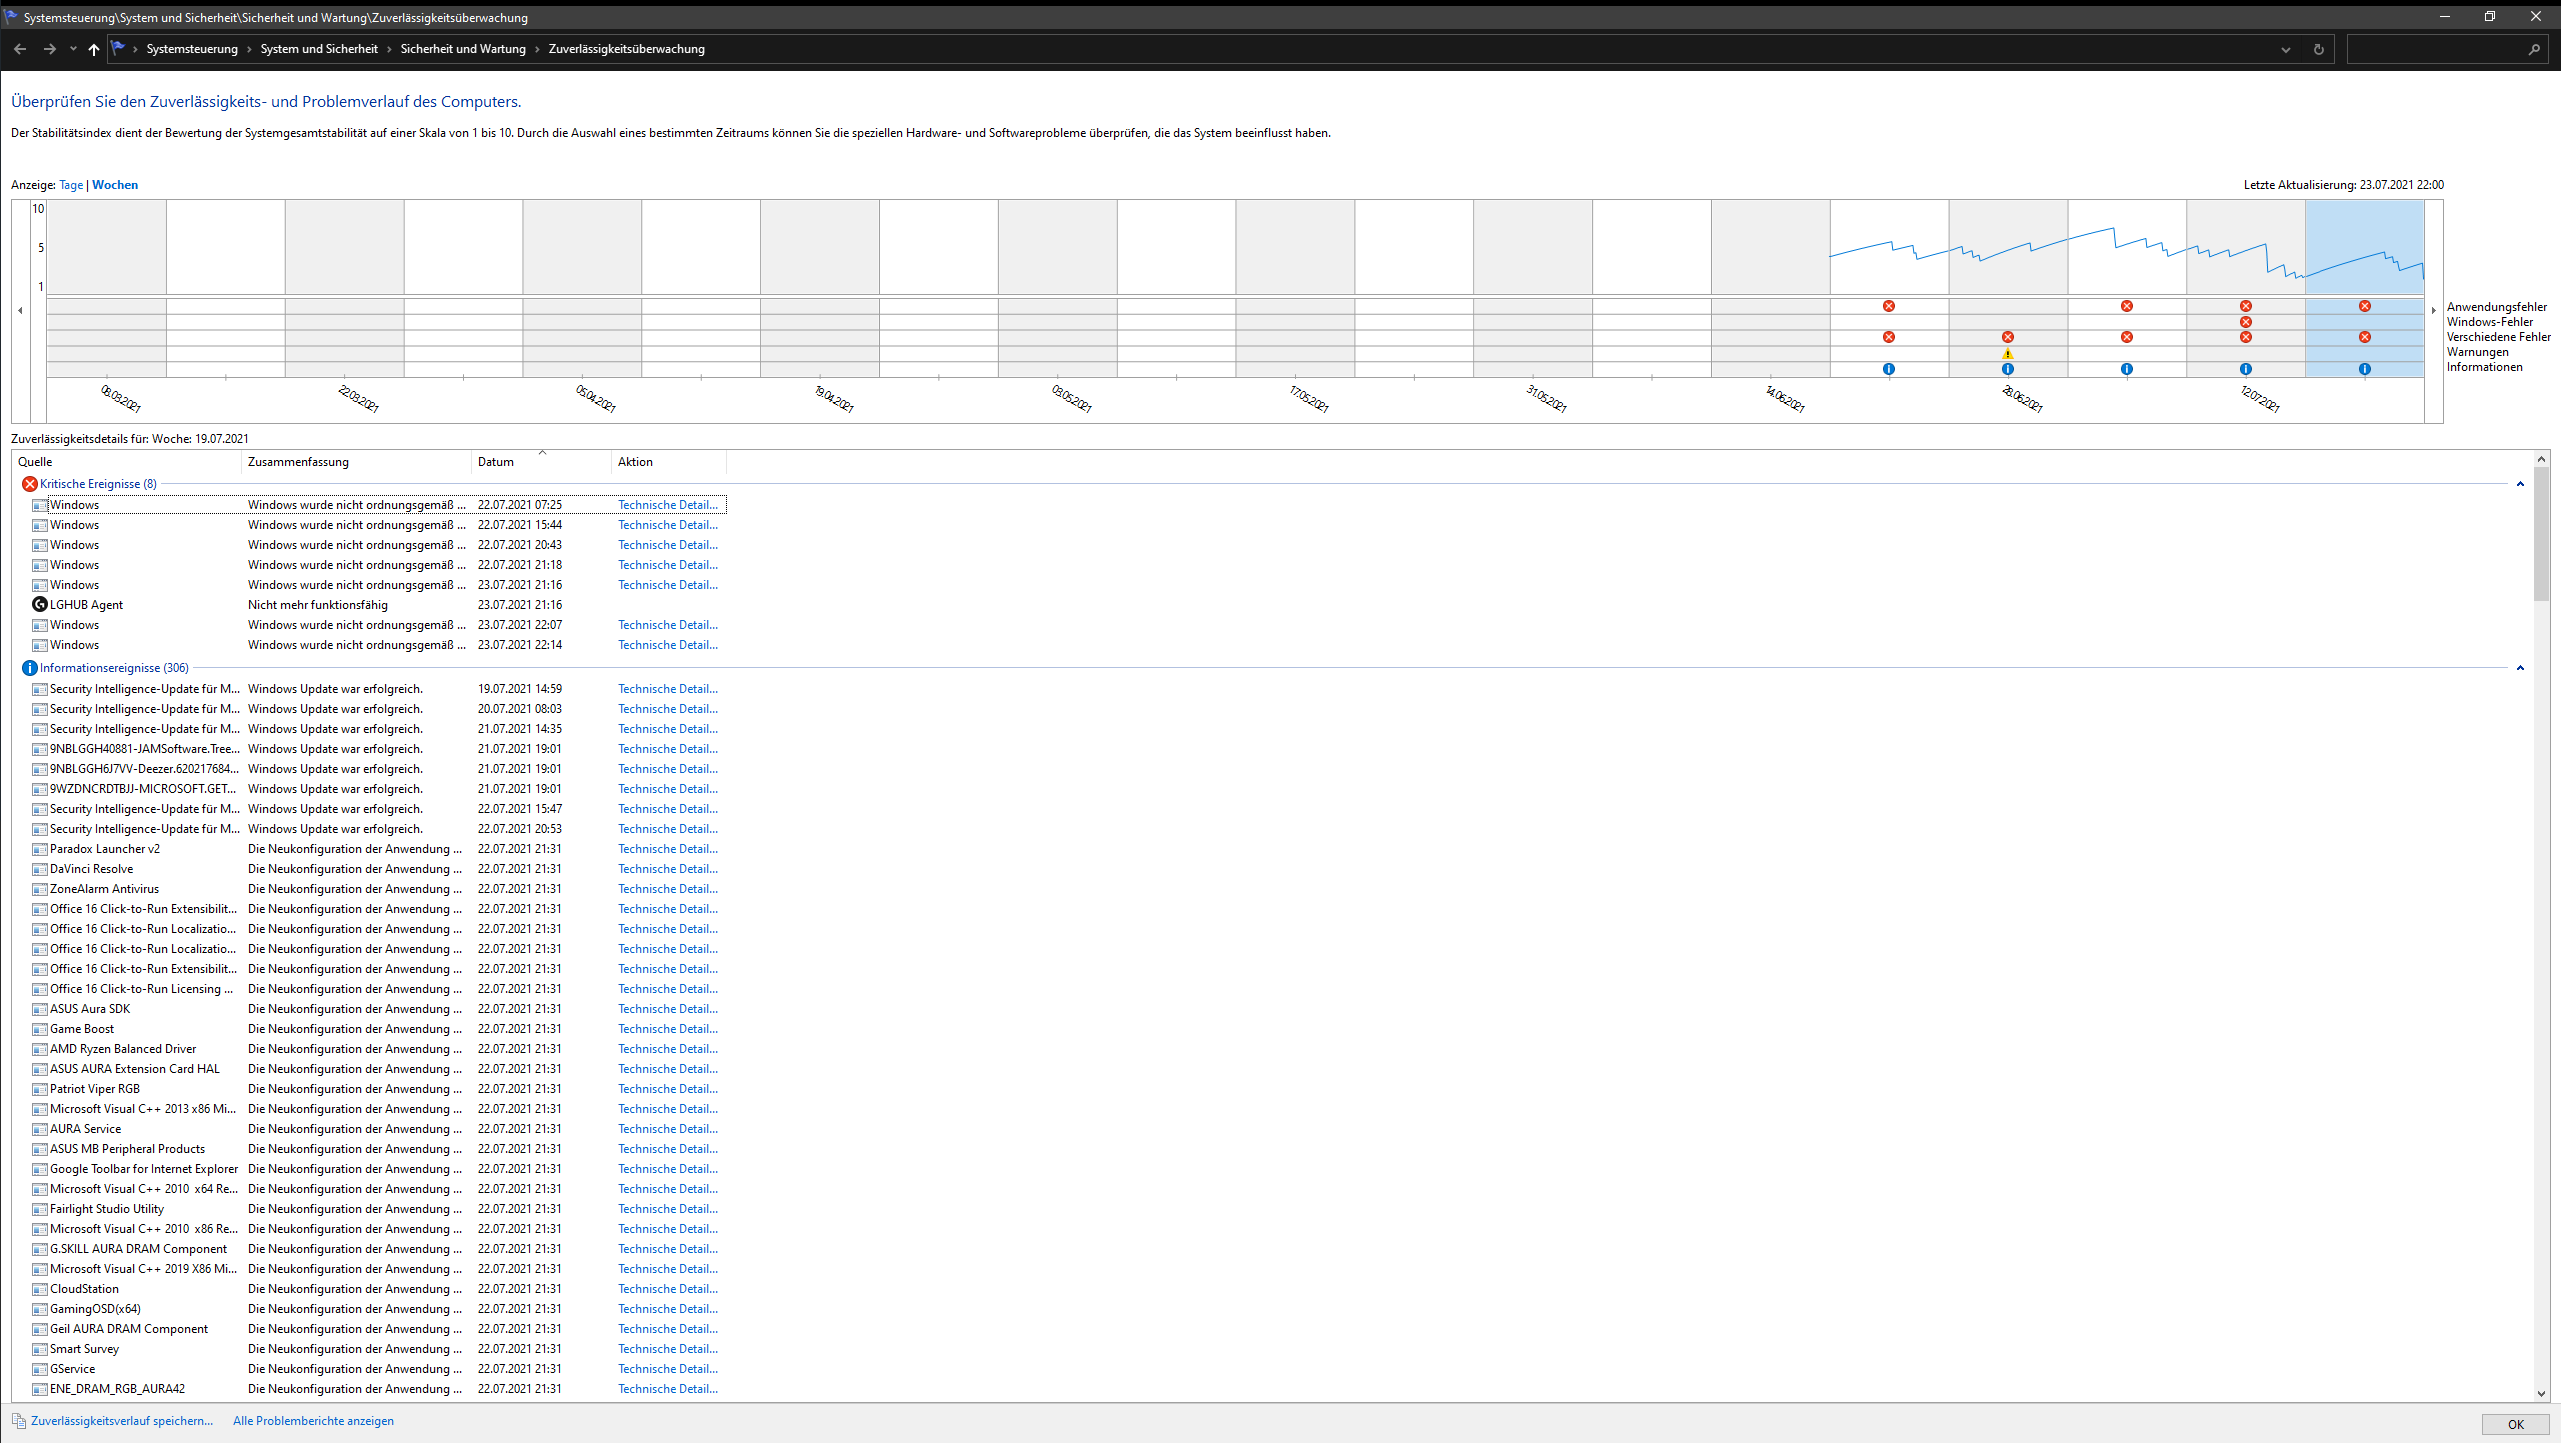Switch chart view to Wochen
The image size is (2561, 1443).
coord(115,185)
